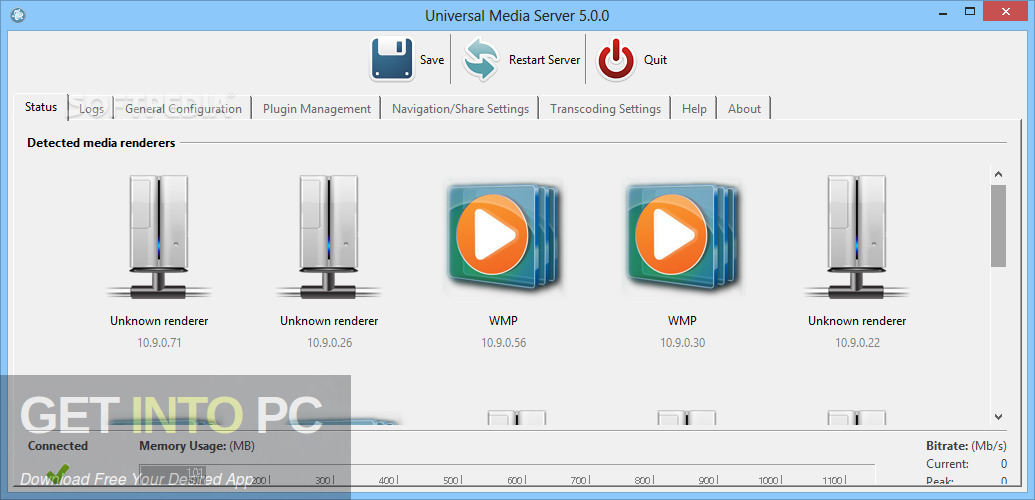Click the renderer list scroll up arrow
Screen dimensions: 1035x500
click(x=998, y=174)
